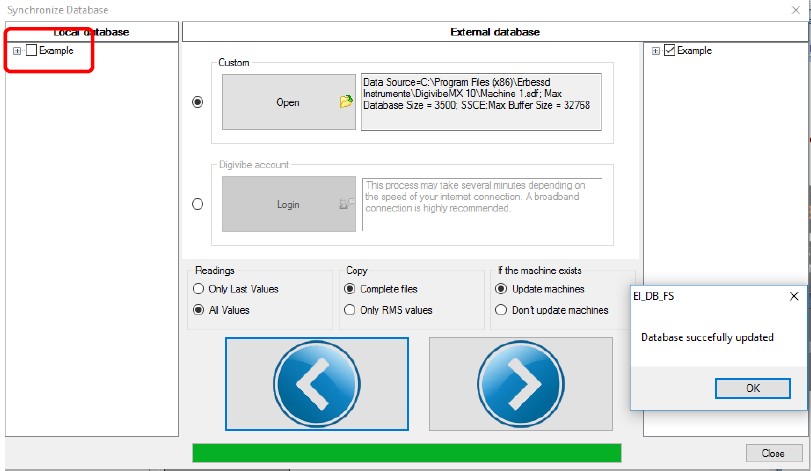Screen dimensions: 811x471
Task: Click the Example label in Local database
Action: click(56, 50)
